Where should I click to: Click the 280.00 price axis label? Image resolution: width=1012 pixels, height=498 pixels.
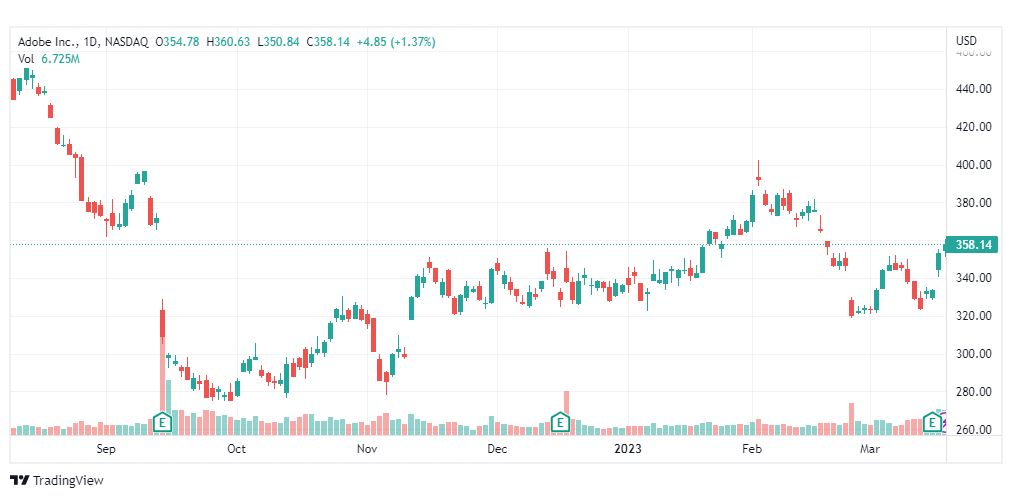[973, 392]
